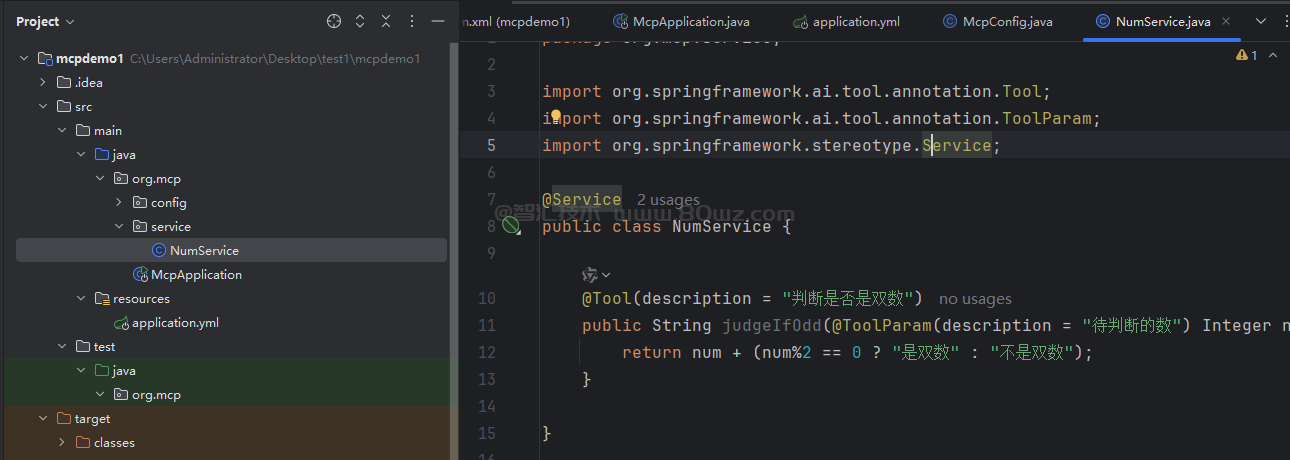
Task: Click the "2 usages" hint above NumService
Action: 668,200
